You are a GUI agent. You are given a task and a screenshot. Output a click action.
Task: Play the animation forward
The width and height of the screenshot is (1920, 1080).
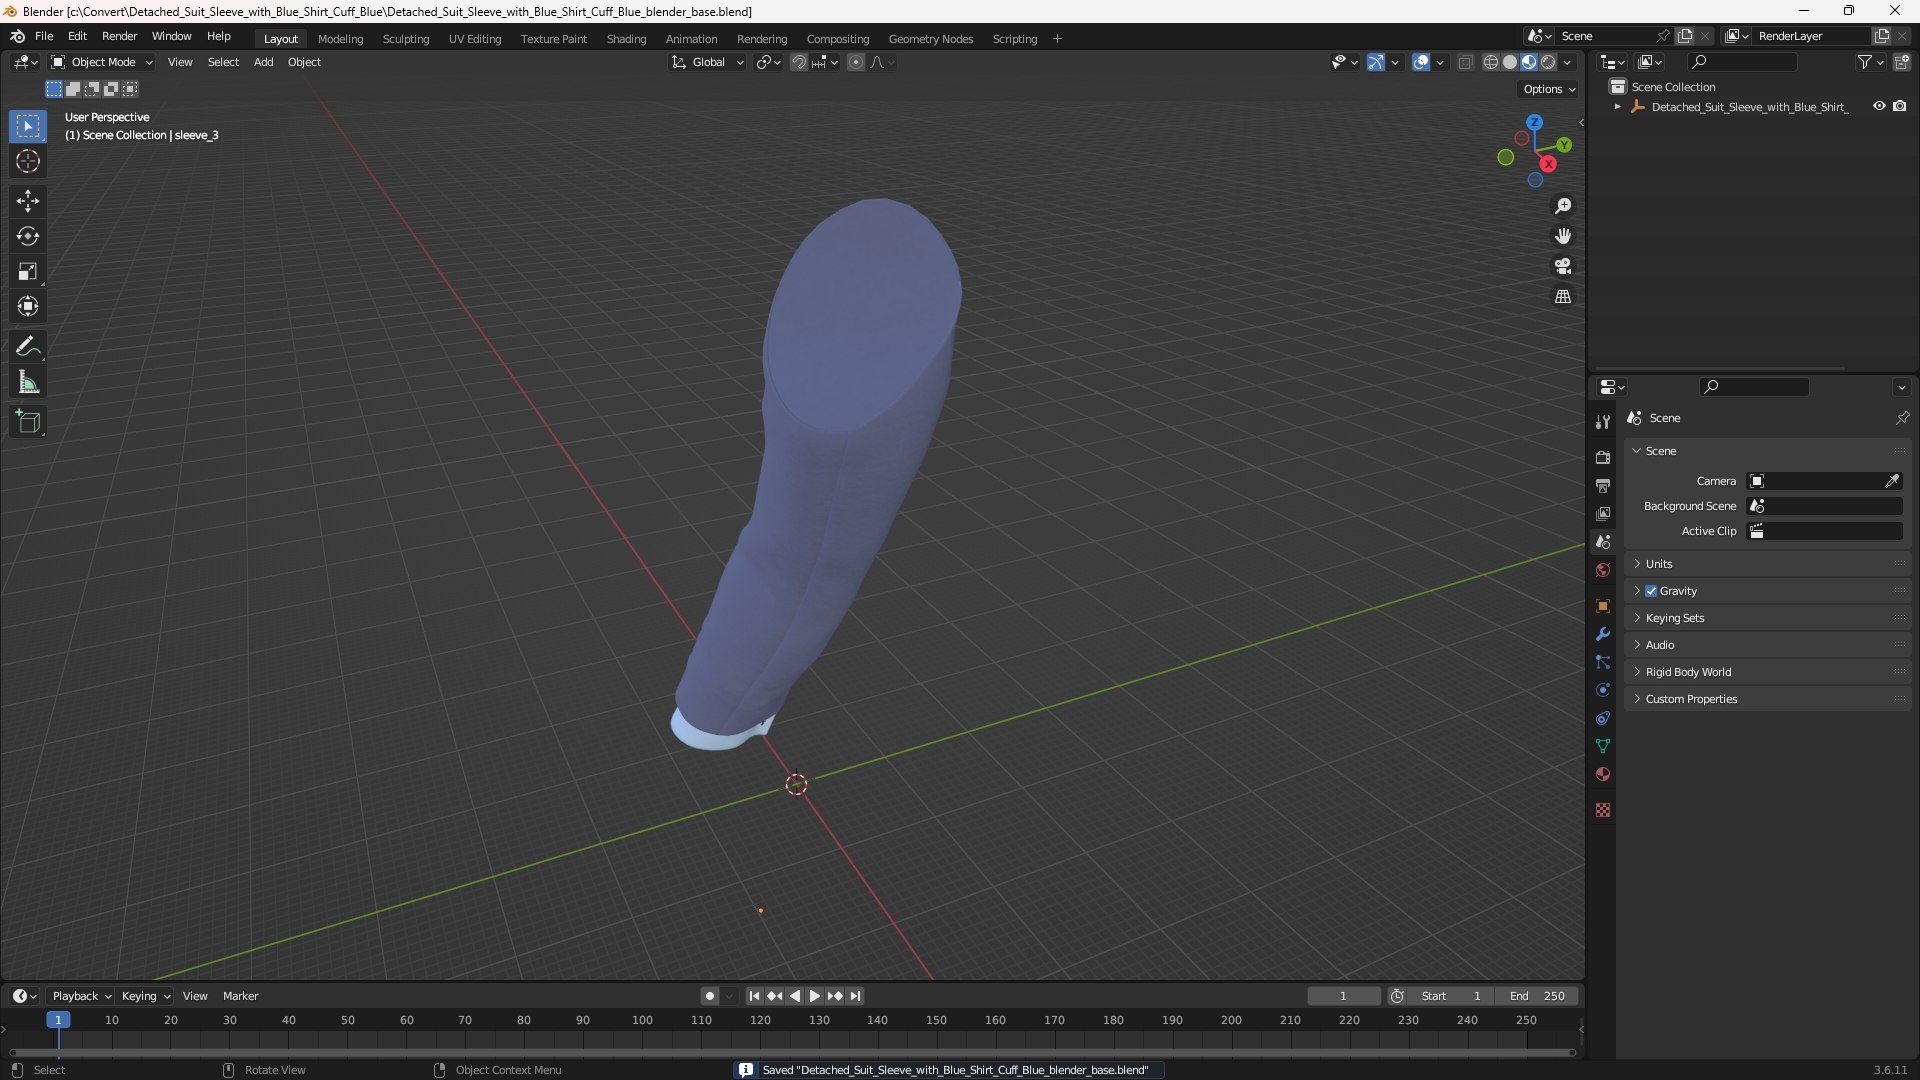(x=814, y=996)
